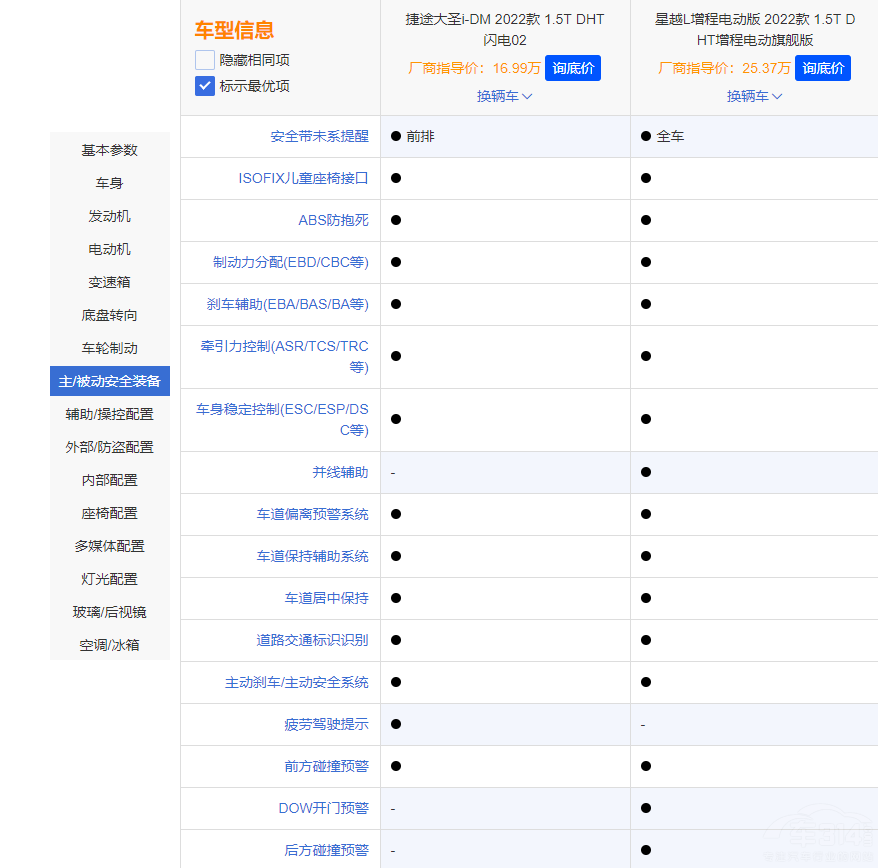
Task: Click 询底价 button for 捷途大圣i-DM
Action: (573, 68)
